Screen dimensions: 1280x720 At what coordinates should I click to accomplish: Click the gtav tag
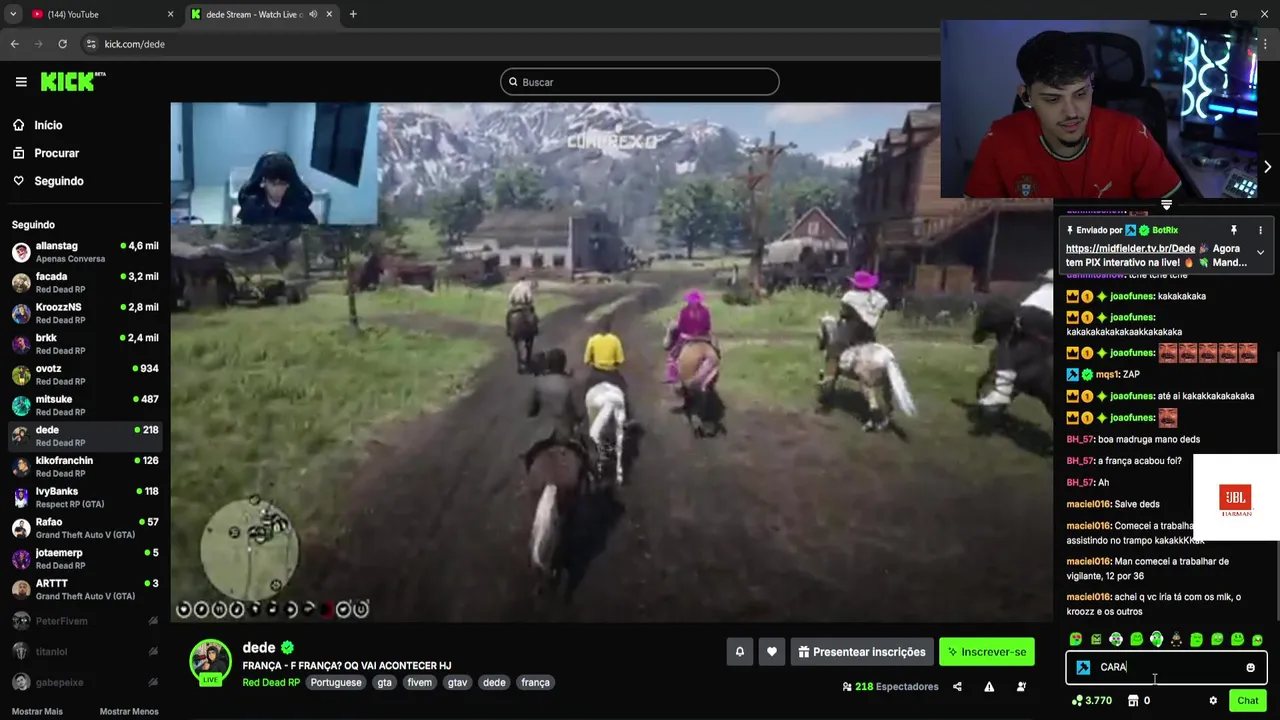[457, 683]
